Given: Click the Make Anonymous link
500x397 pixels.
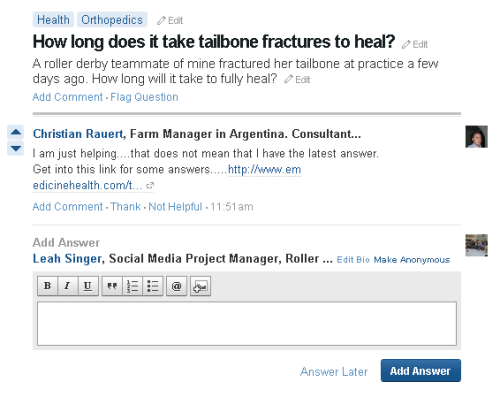Looking at the screenshot, I should click(x=412, y=260).
